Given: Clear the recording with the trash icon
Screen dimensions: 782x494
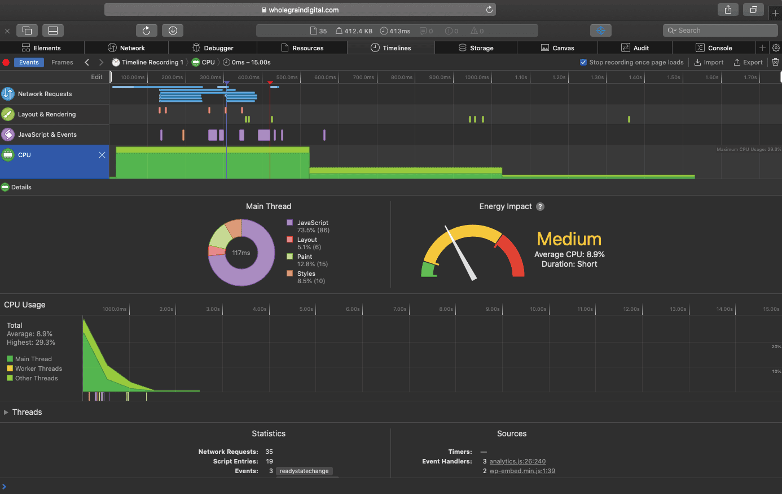Looking at the screenshot, I should pos(774,62).
